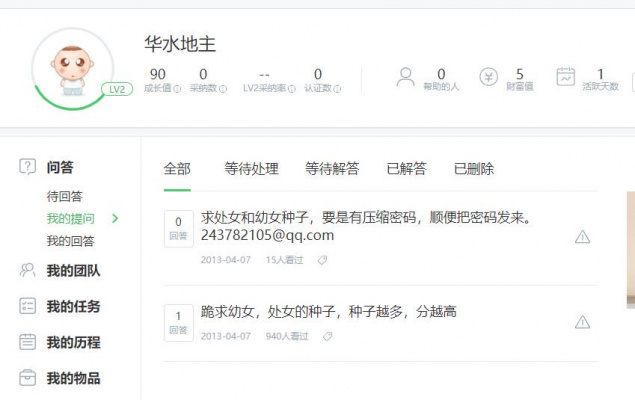
Task: Click the 财富值 value 5
Action: 520,74
